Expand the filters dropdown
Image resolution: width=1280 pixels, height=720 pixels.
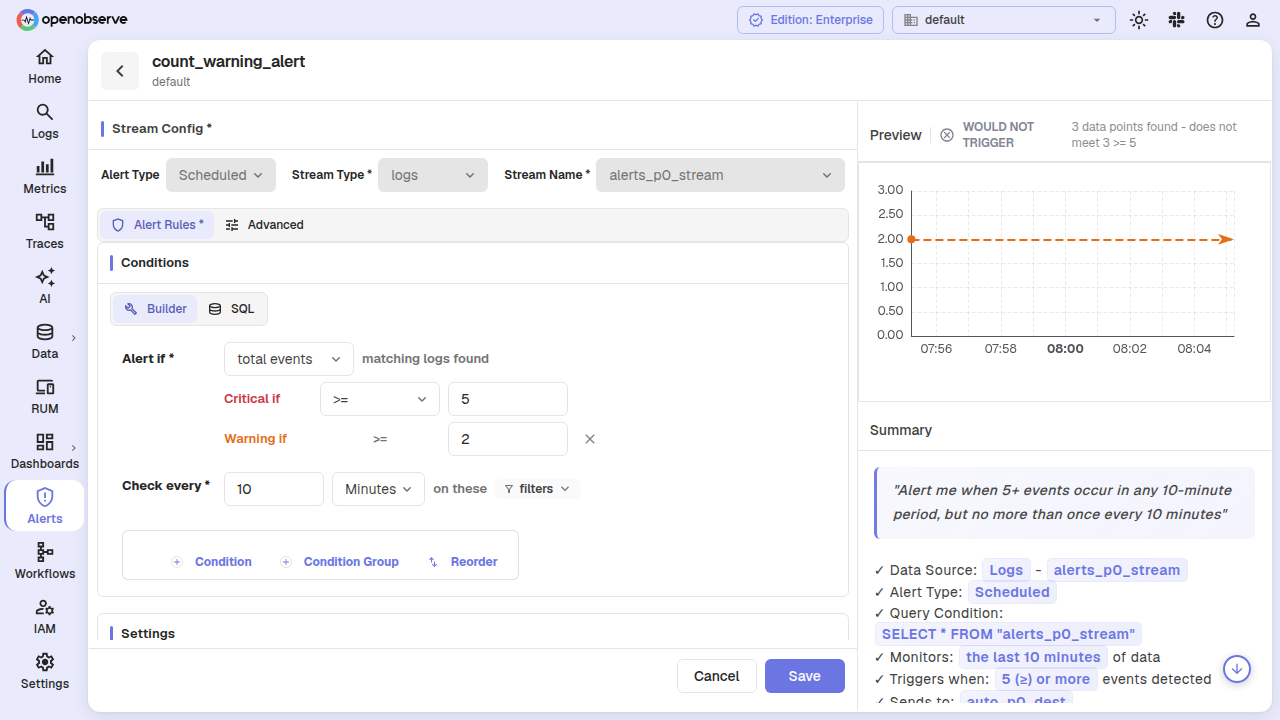537,489
